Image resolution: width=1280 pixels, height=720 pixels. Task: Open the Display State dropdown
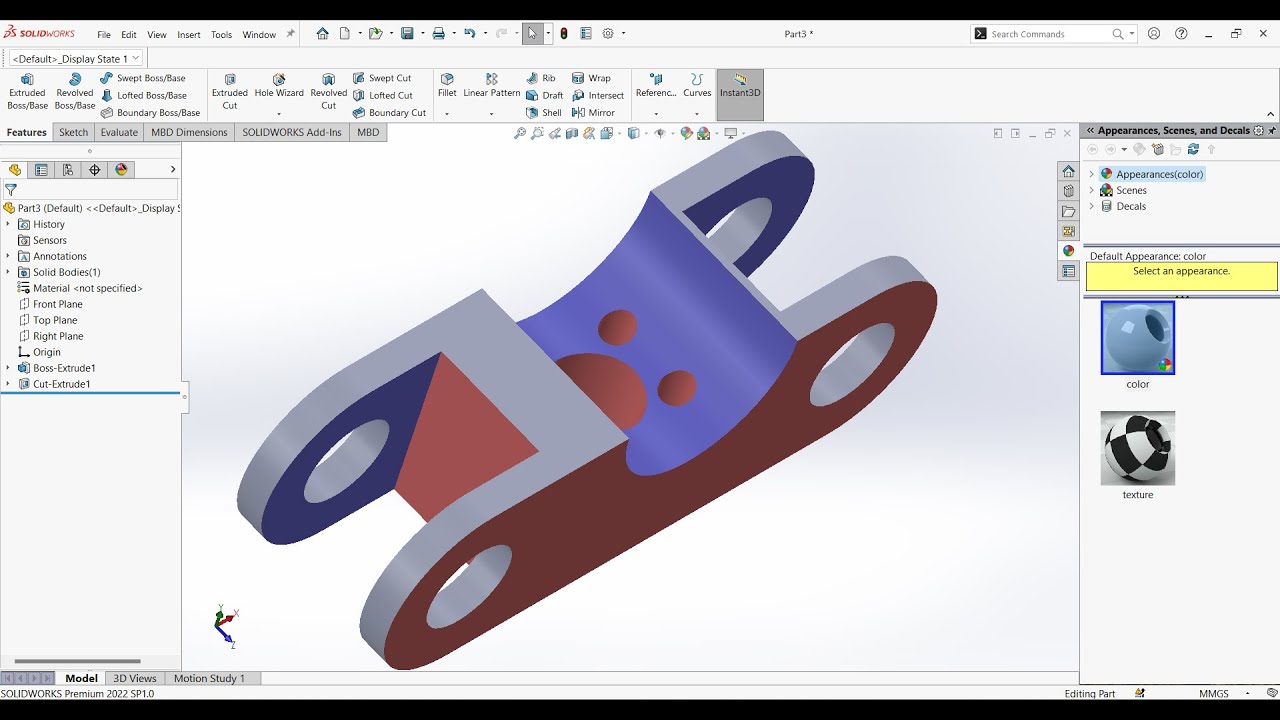76,58
